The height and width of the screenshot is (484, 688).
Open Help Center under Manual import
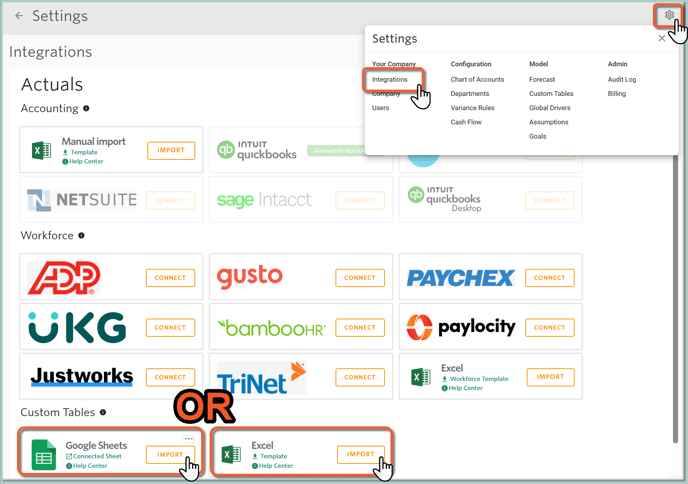[83, 161]
